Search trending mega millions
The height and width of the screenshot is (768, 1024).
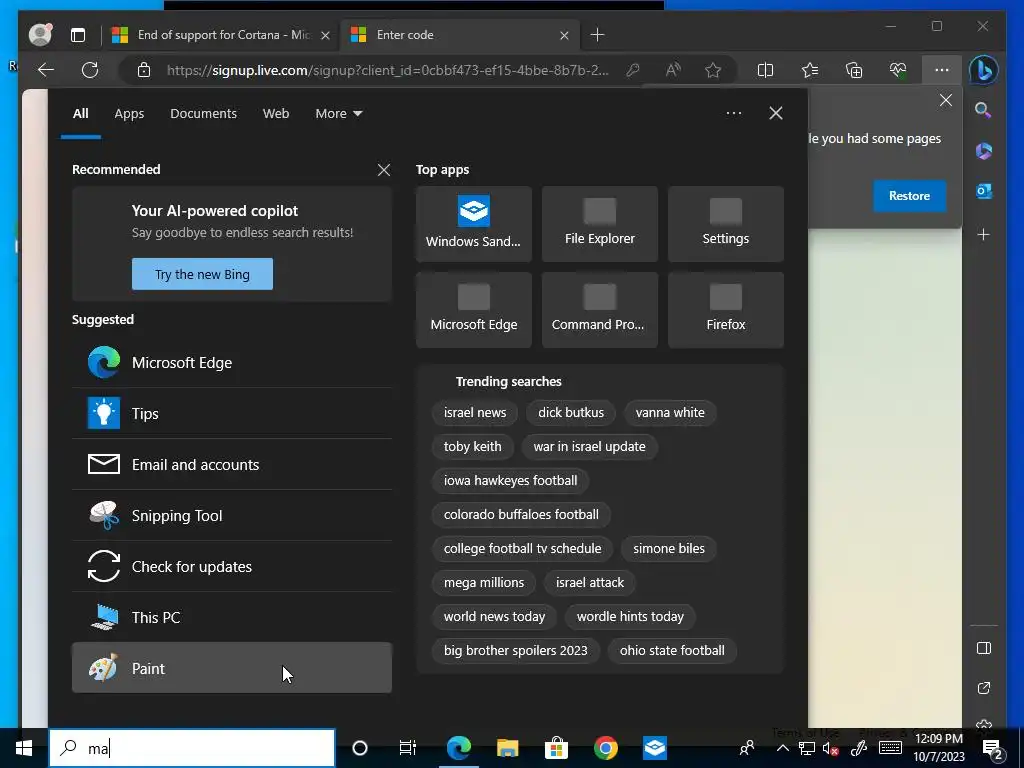[x=484, y=583]
